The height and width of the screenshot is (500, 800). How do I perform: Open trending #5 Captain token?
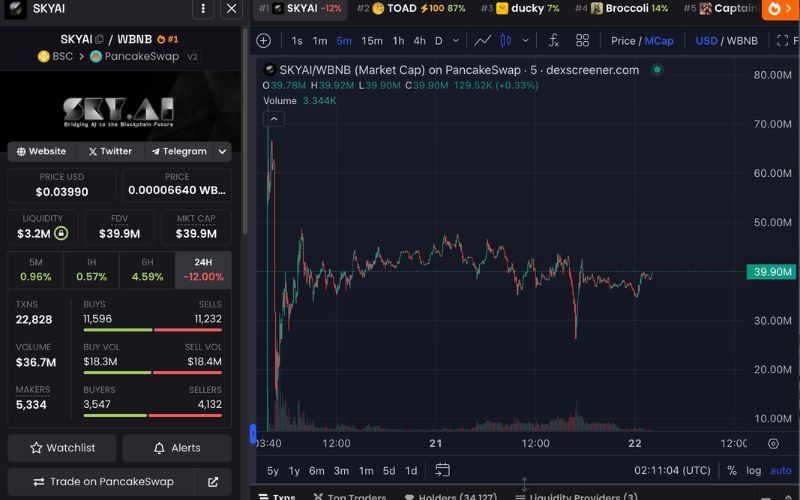pyautogui.click(x=720, y=9)
